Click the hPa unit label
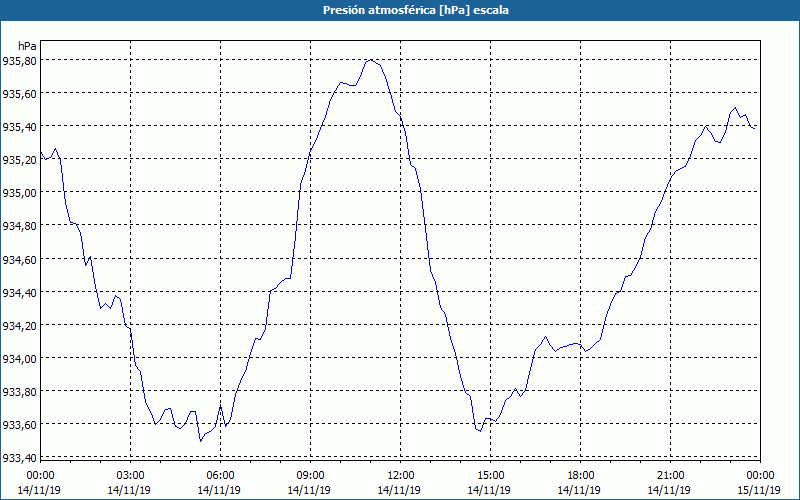800x500 pixels. click(x=27, y=46)
